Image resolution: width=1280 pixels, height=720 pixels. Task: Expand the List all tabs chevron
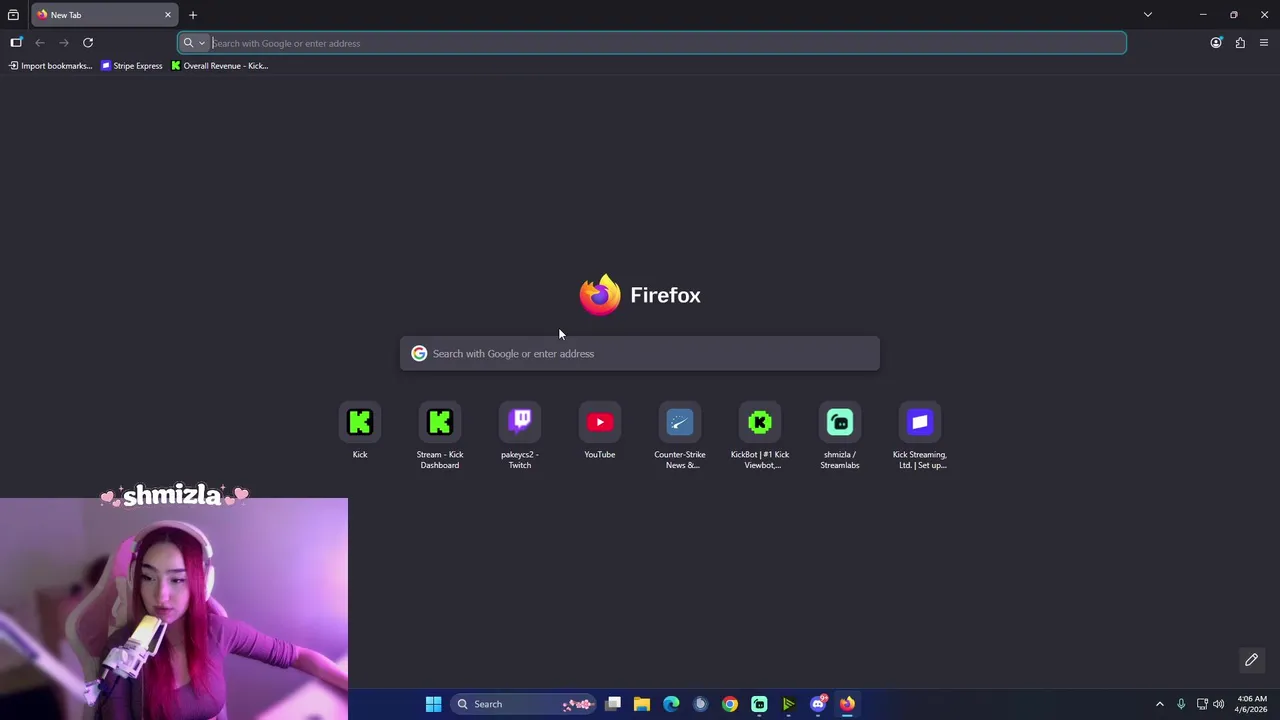(x=1148, y=15)
